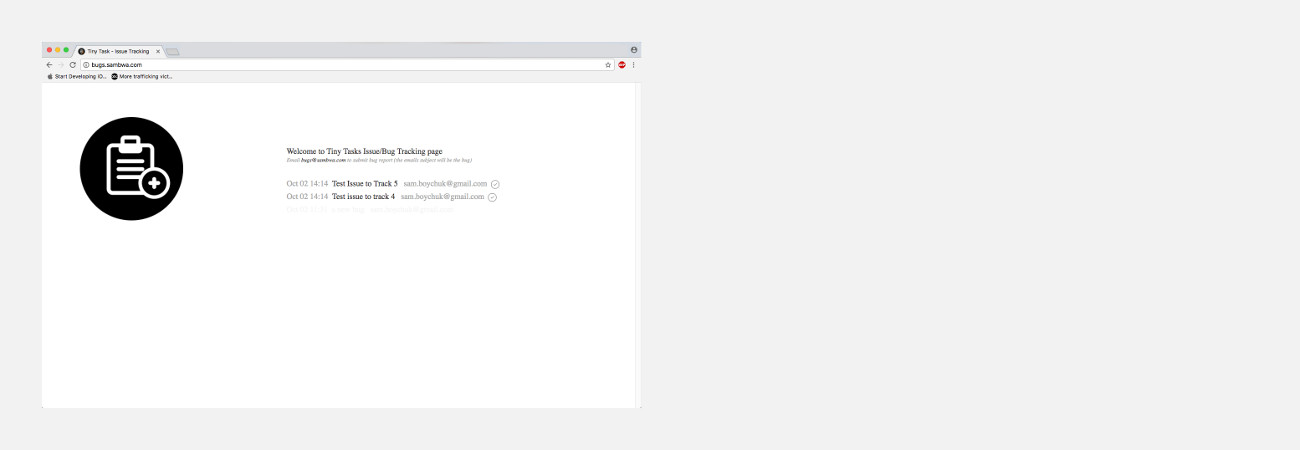Open the red adblock extension icon
Viewport: 1300px width, 450px height.
pyautogui.click(x=622, y=64)
